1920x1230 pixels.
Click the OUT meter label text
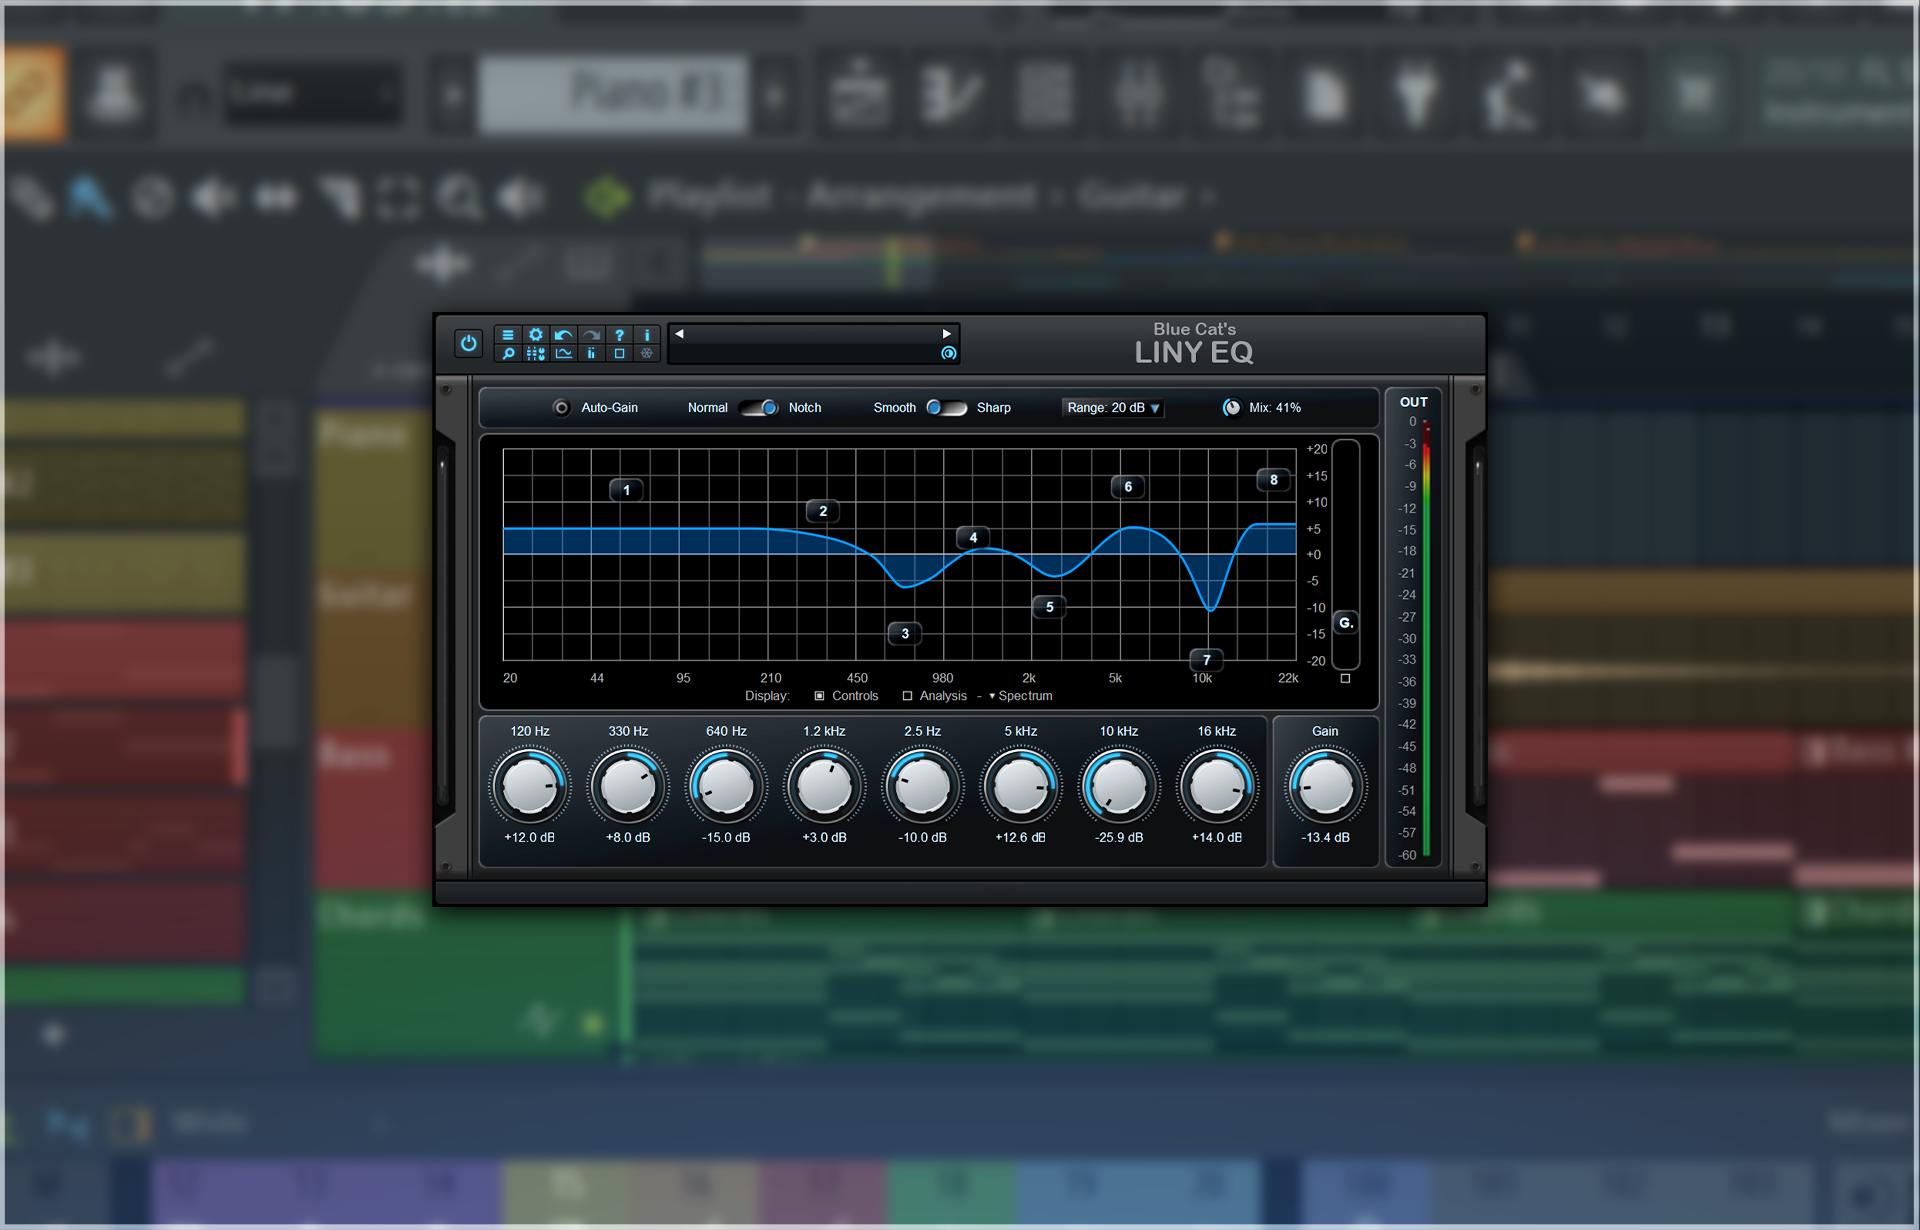1414,402
